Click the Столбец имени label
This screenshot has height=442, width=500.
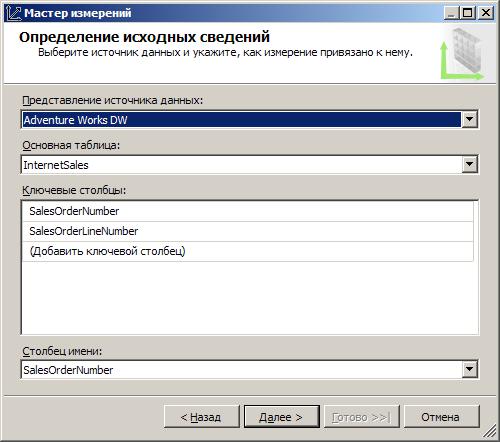tap(62, 351)
